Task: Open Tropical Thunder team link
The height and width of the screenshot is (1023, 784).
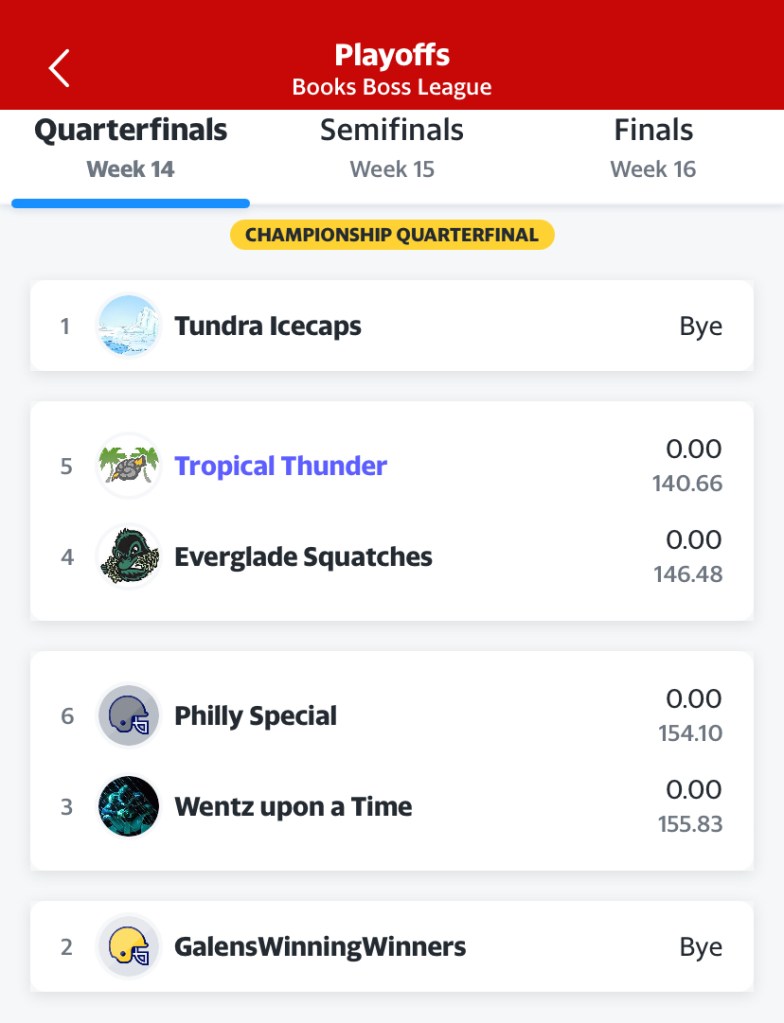Action: coord(281,466)
